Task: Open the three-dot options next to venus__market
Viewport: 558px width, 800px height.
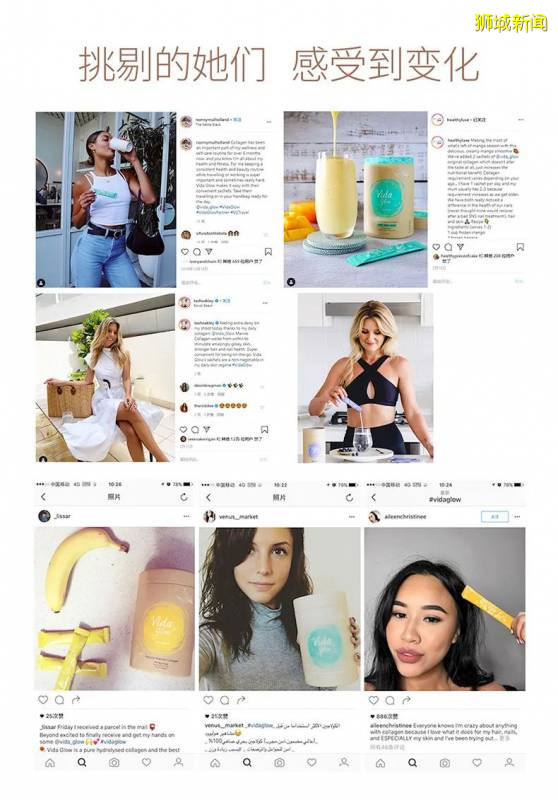Action: pyautogui.click(x=351, y=517)
